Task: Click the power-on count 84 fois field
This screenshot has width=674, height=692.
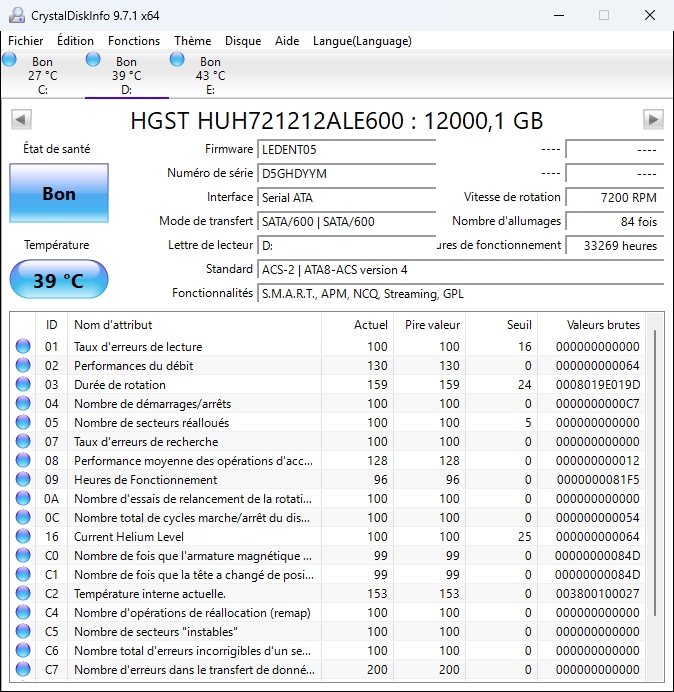Action: click(x=614, y=222)
